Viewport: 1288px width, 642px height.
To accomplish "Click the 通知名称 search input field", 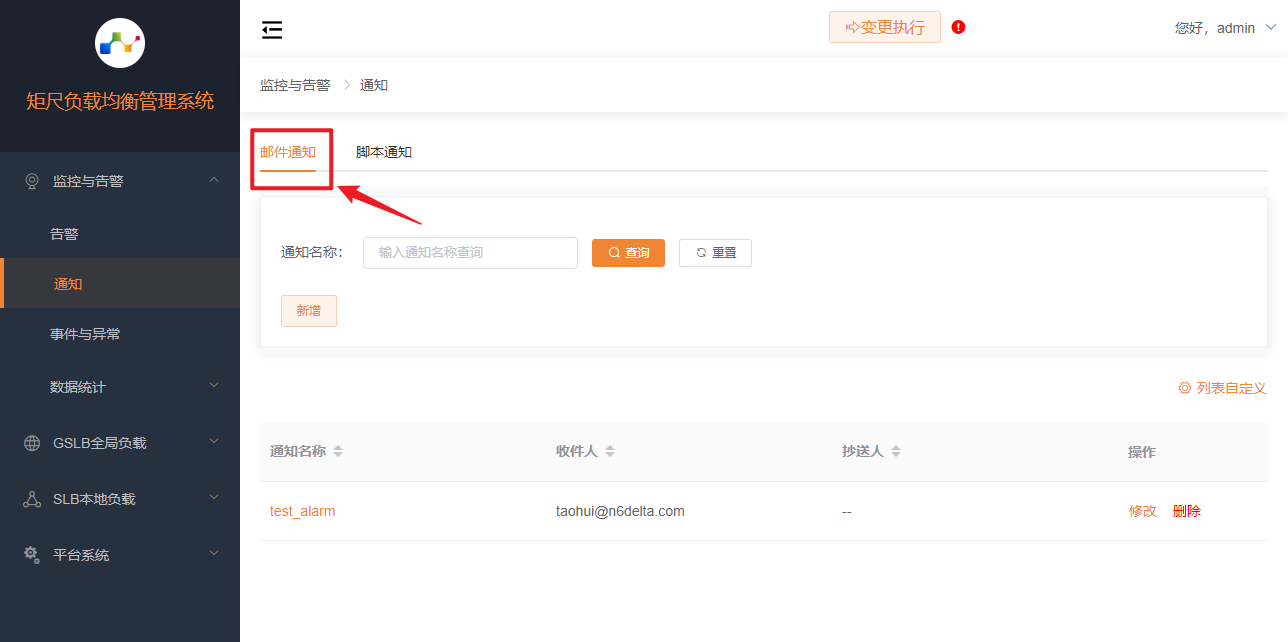I will (x=470, y=253).
